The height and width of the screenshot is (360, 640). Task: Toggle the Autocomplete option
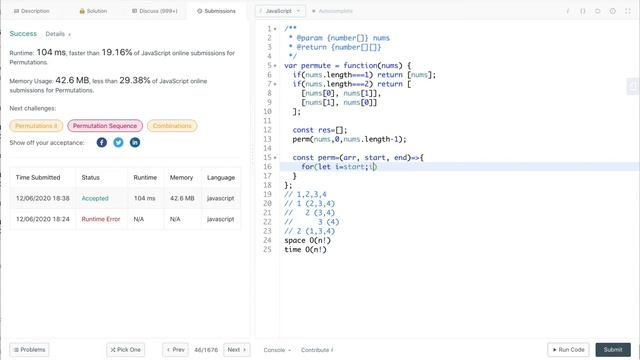point(332,11)
